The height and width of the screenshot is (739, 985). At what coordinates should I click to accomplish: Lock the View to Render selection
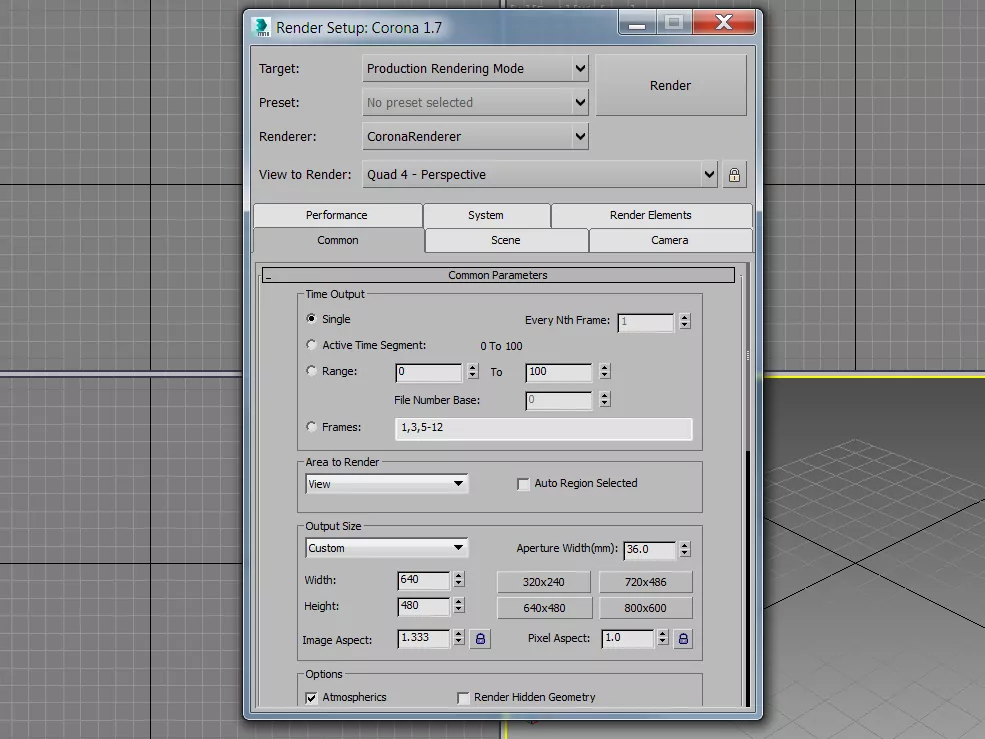coord(734,175)
